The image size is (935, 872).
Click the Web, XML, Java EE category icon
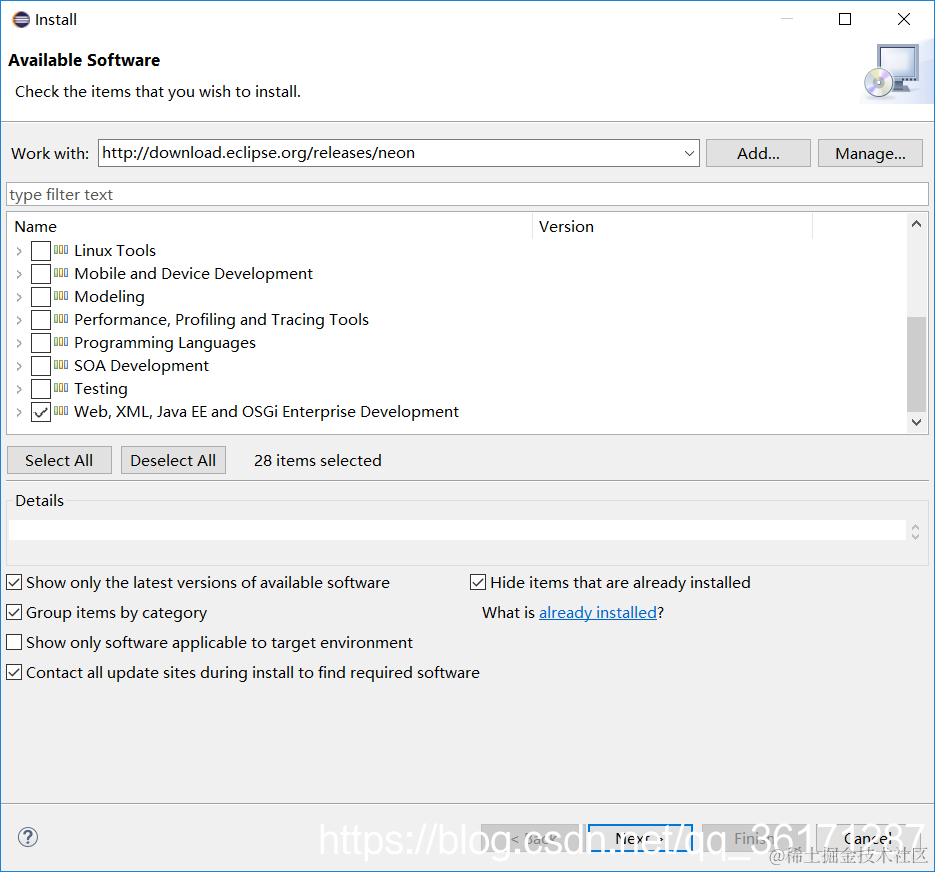pos(61,411)
